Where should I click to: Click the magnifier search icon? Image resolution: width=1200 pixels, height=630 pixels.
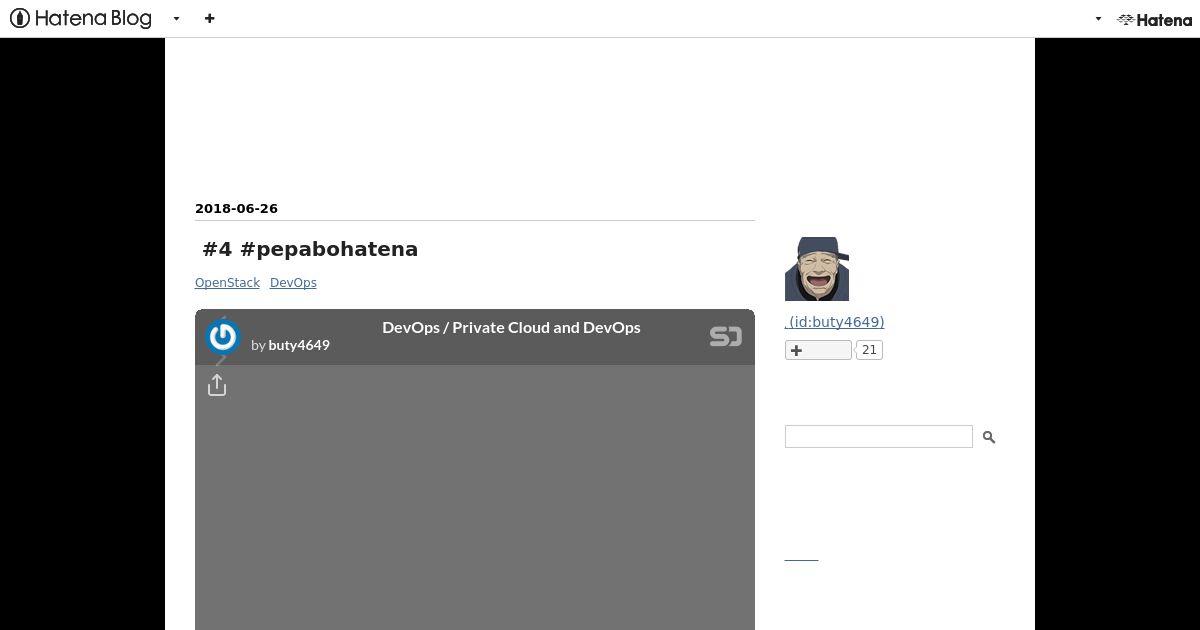click(989, 437)
